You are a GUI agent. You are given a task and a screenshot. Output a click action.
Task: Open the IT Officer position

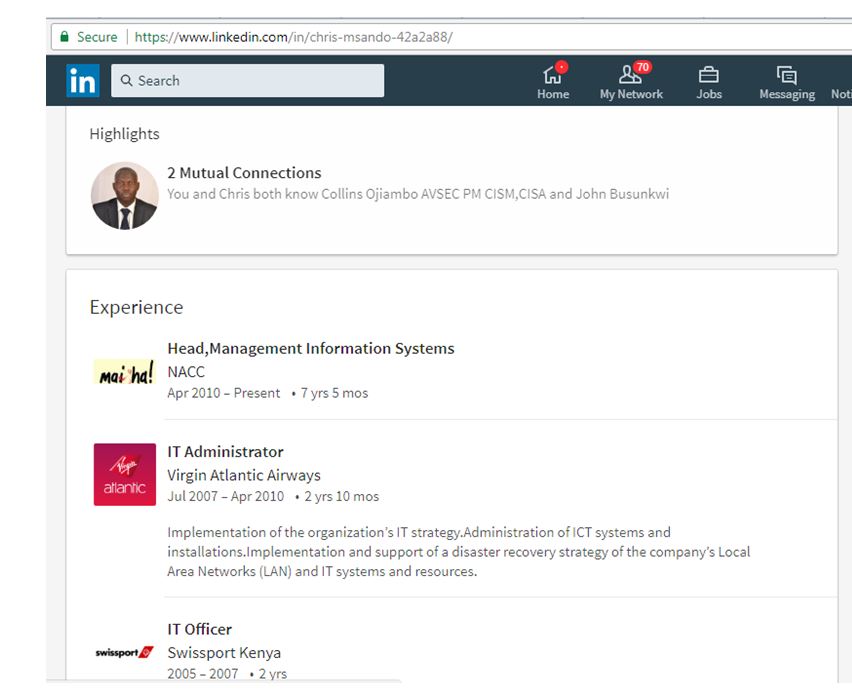199,629
